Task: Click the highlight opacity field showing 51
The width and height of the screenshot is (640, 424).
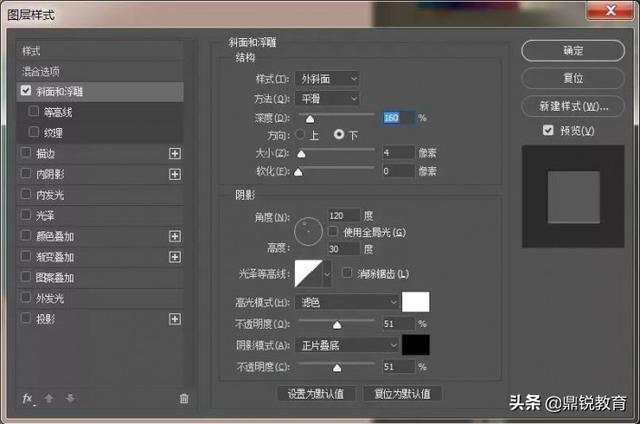Action: point(399,324)
